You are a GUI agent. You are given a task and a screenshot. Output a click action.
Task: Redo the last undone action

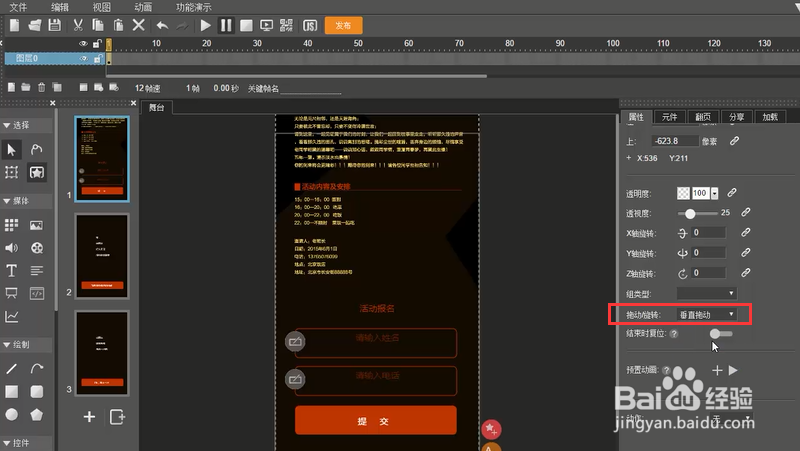(x=182, y=26)
